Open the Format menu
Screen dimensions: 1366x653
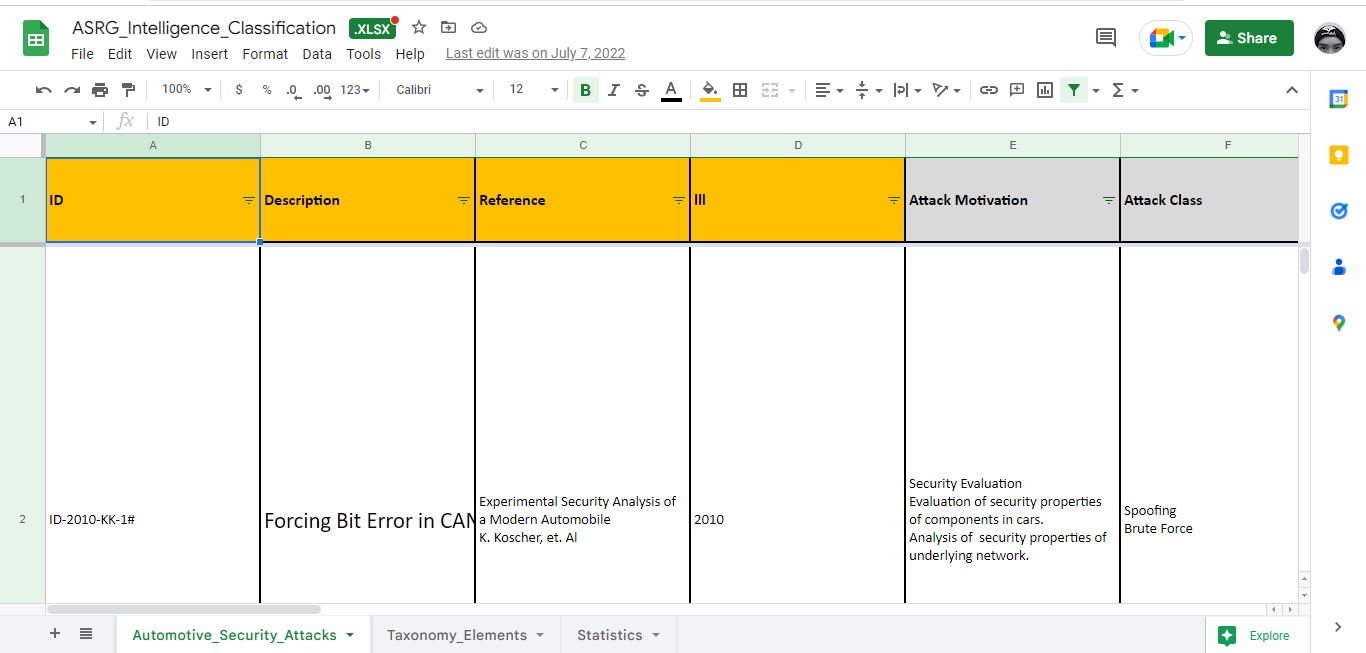point(265,54)
